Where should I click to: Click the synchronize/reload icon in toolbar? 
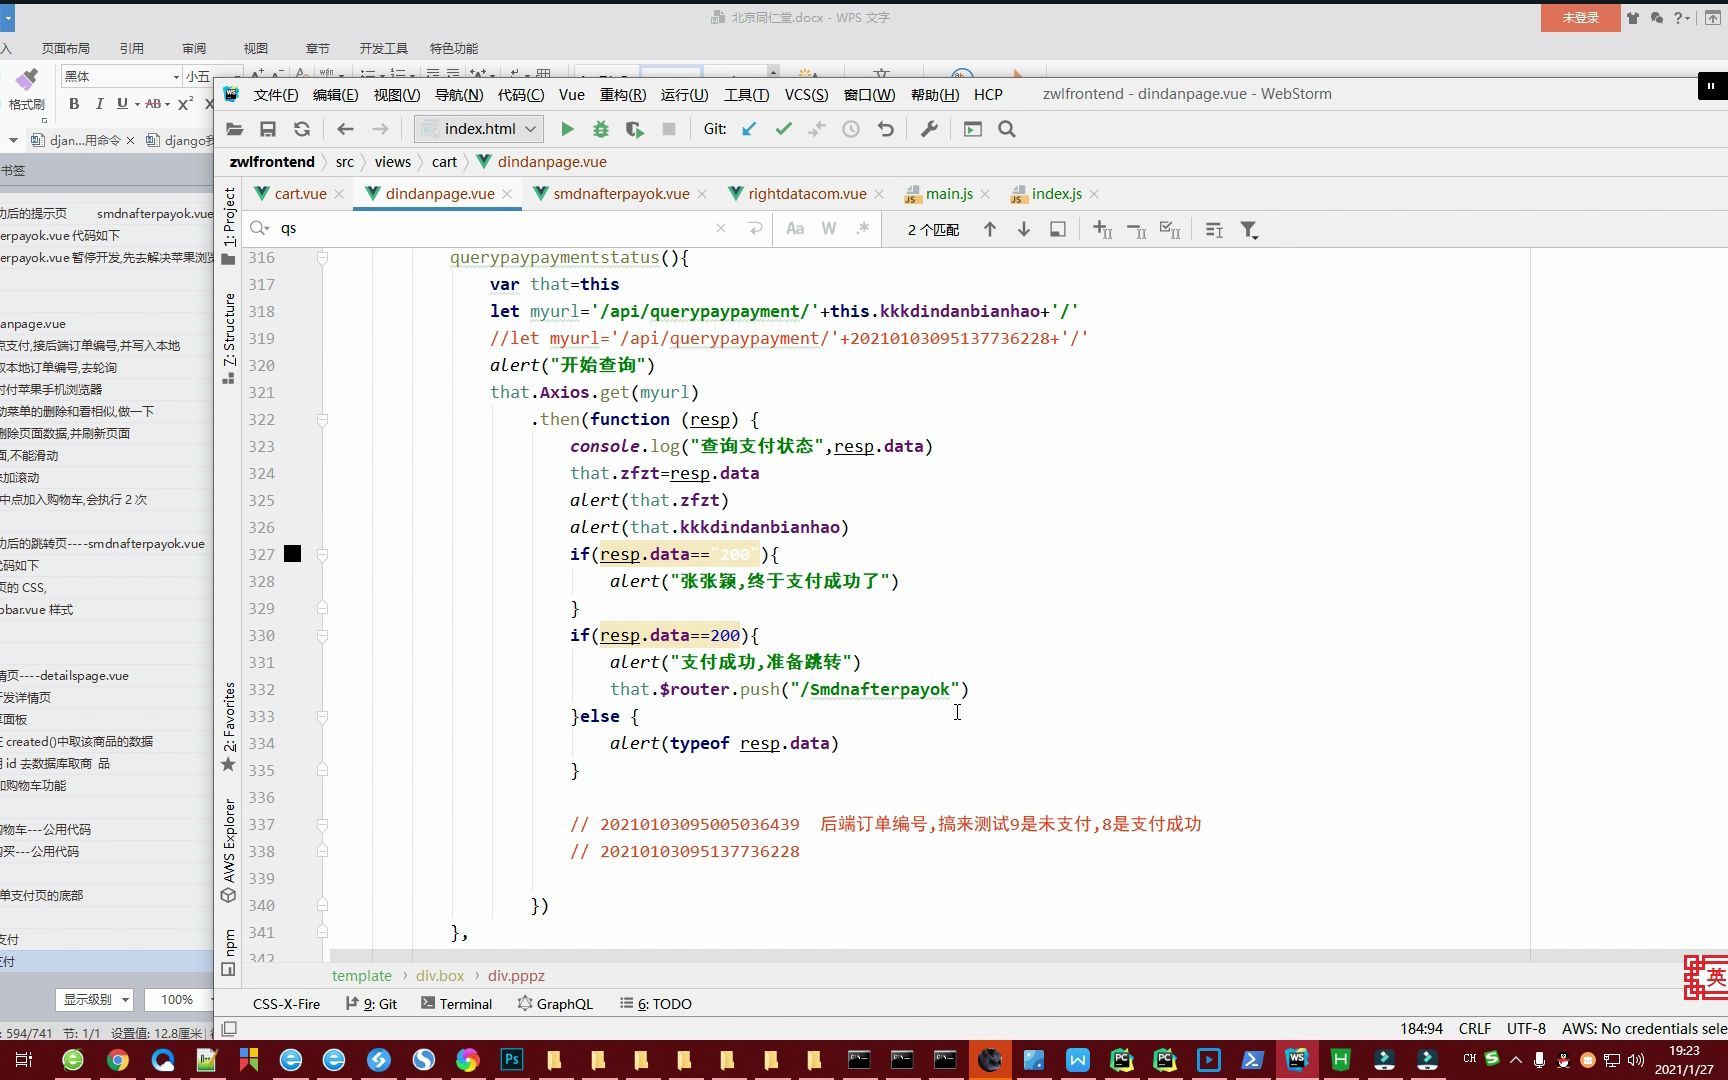302,129
